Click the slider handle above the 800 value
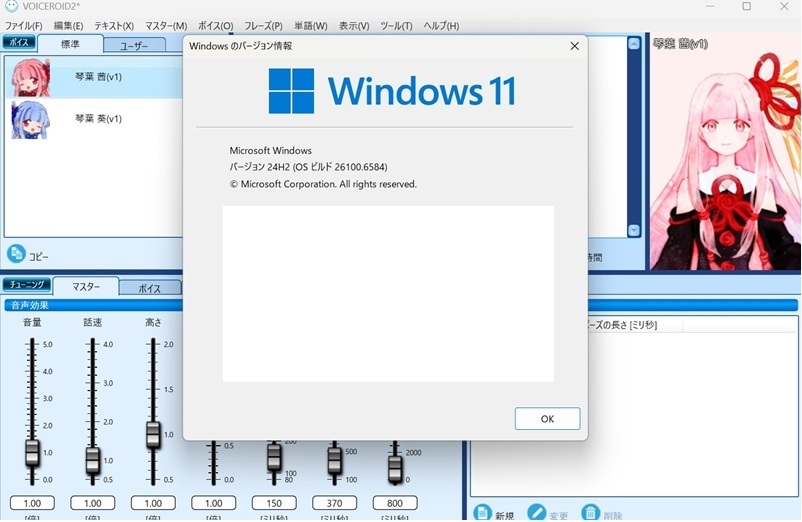802x522 pixels. click(395, 468)
